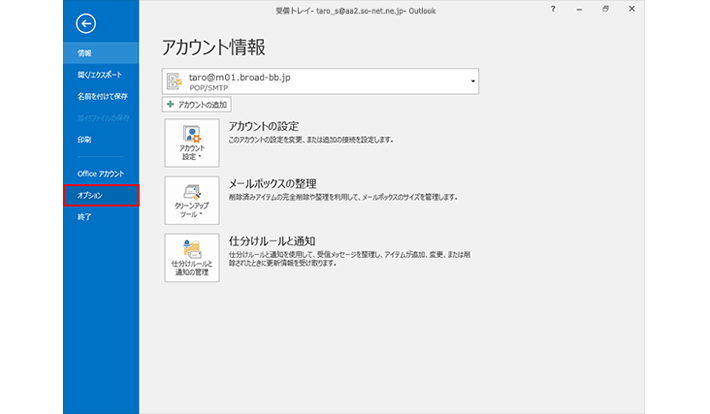The image size is (710, 414).
Task: Choose 名前を付けて保存 in the sidebar
Action: point(102,96)
